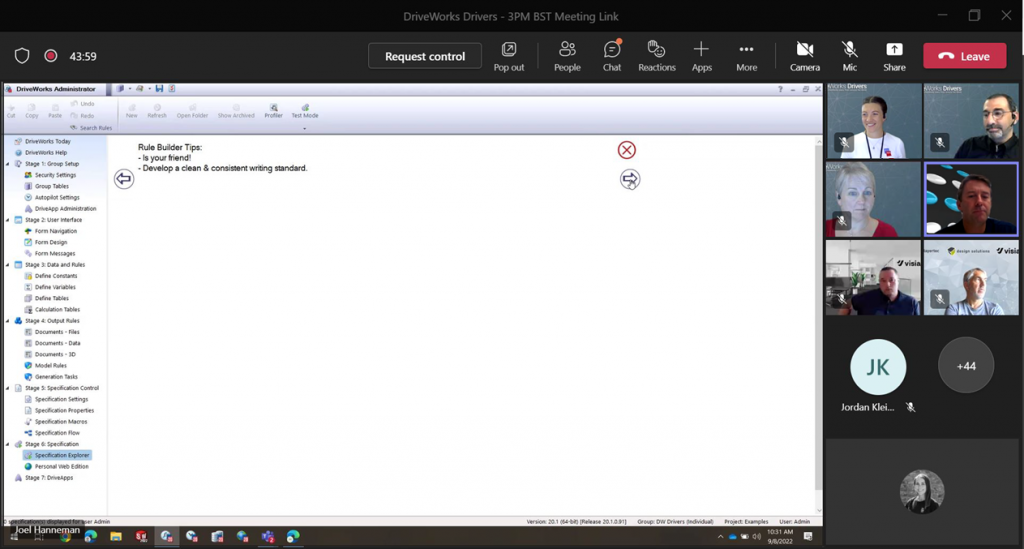Open Specification Settings

(56, 399)
